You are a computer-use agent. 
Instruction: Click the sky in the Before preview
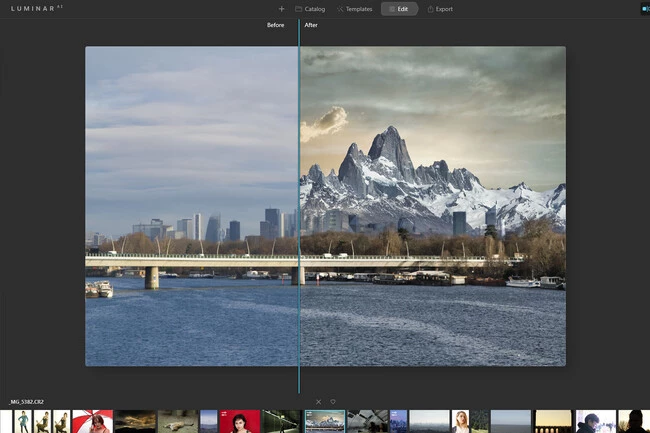pos(190,120)
